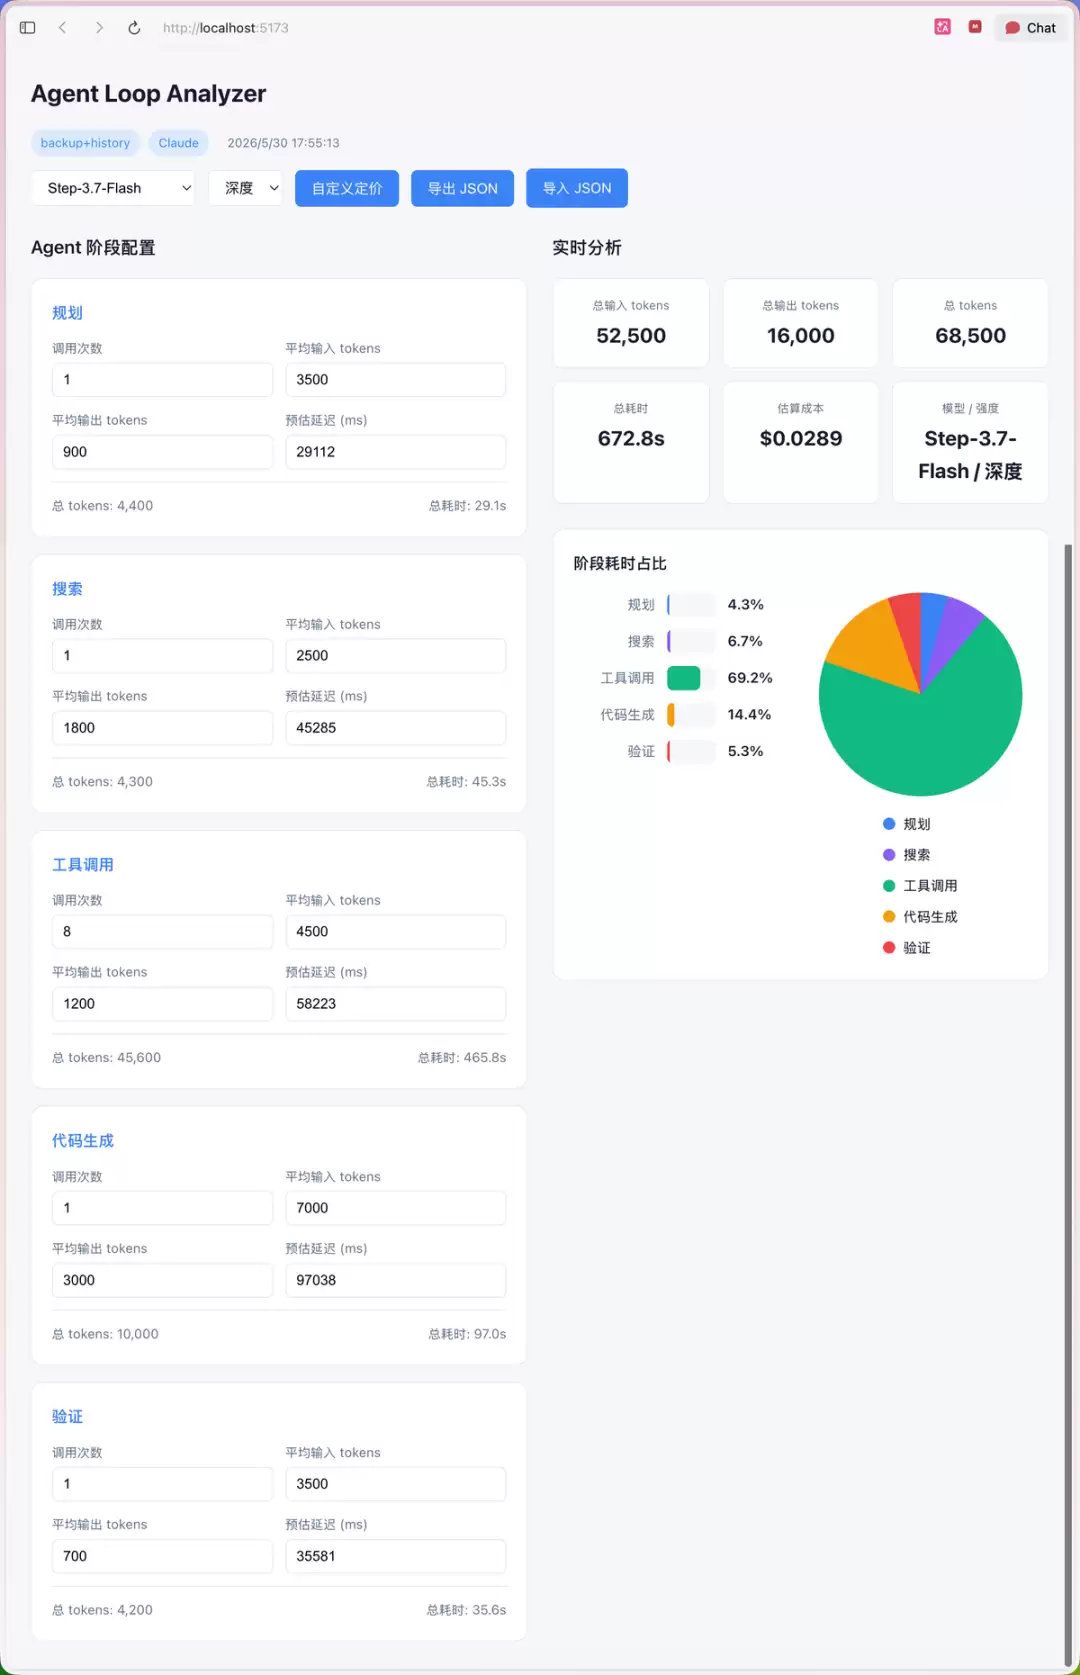Select the green 工具调用 legend marker

coord(889,886)
